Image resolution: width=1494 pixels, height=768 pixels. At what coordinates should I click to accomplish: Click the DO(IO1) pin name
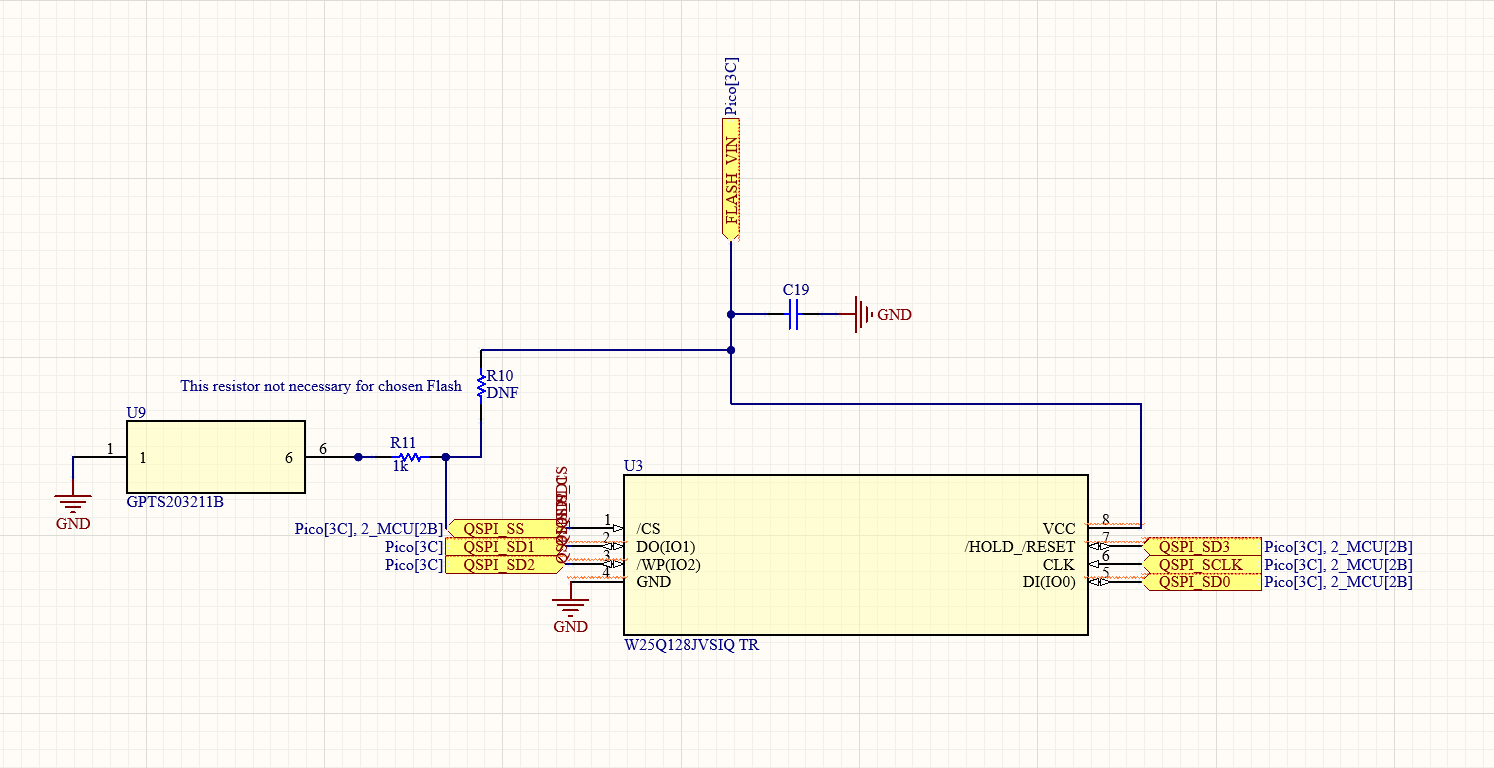[x=665, y=547]
